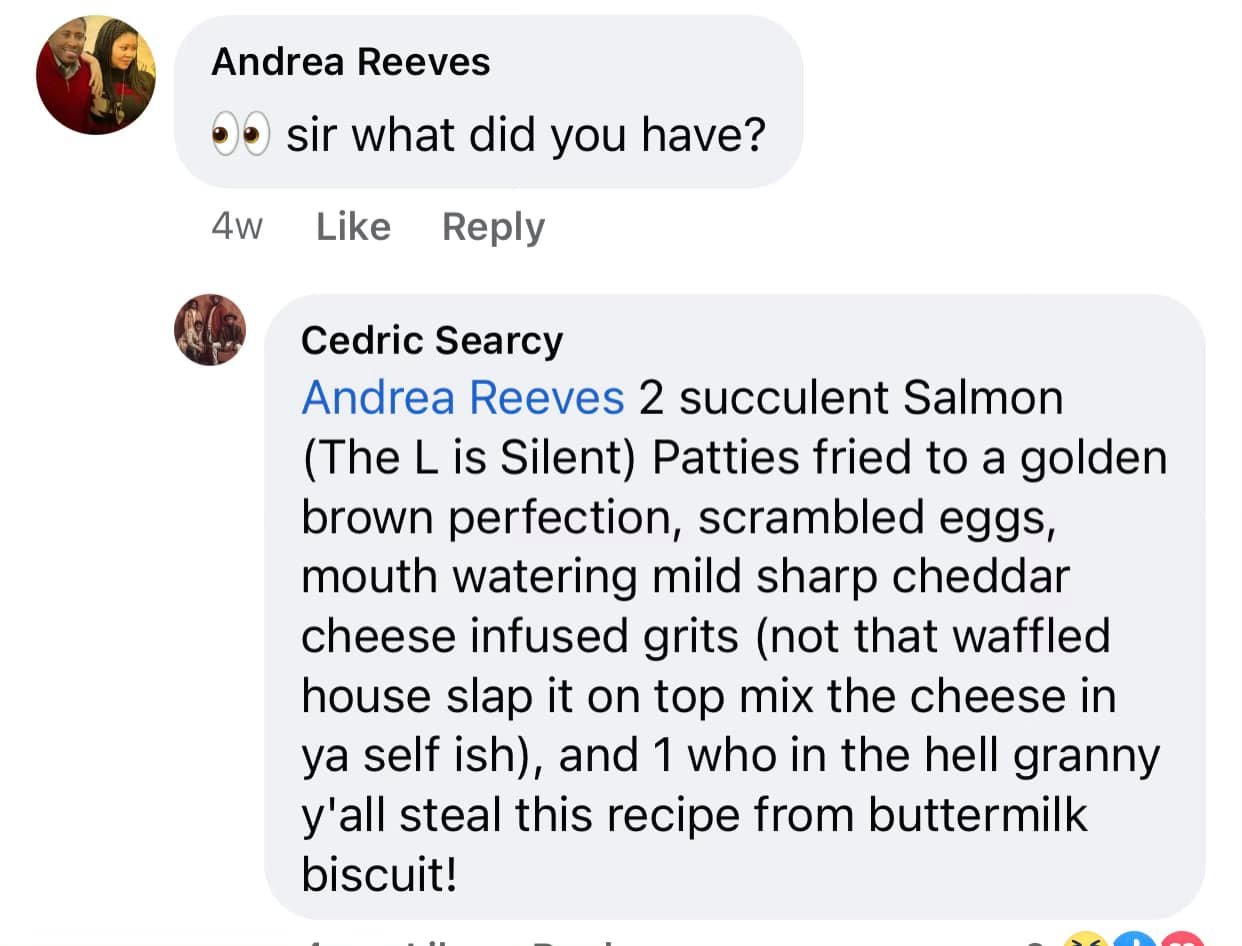Click the 4w timestamp on Andrea's comment
The height and width of the screenshot is (946, 1242).
point(237,227)
